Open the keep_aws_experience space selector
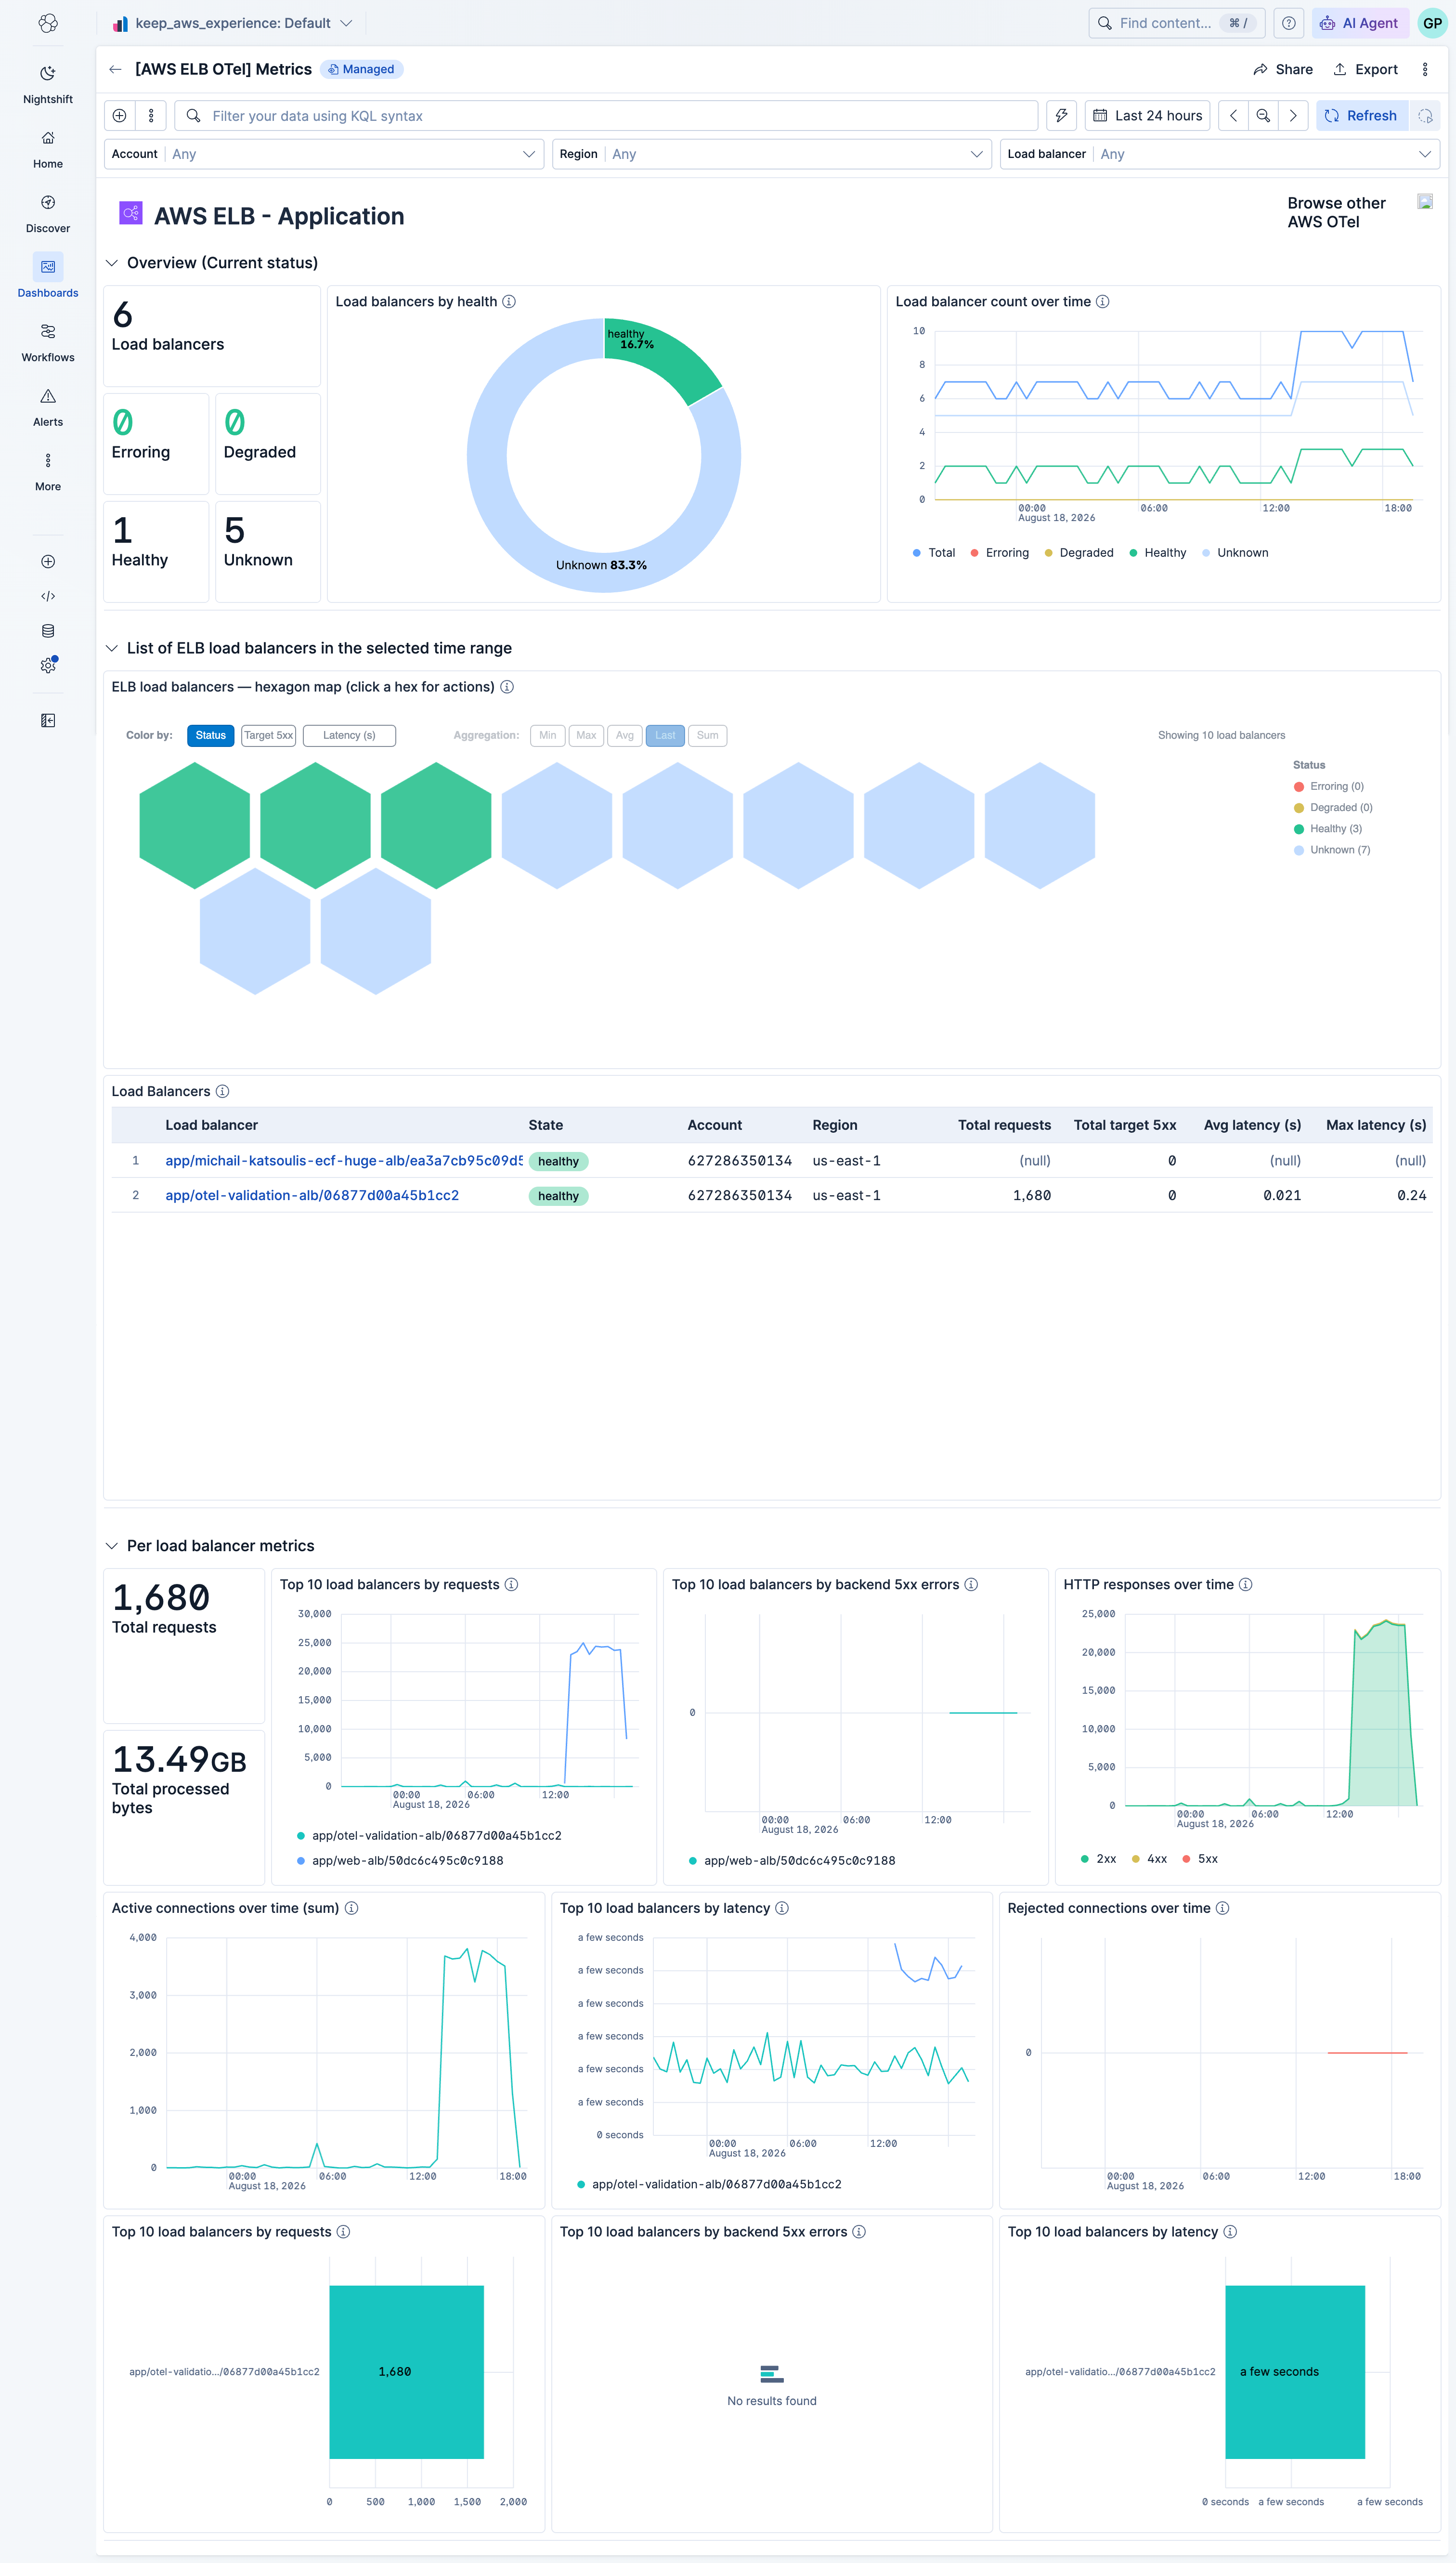The width and height of the screenshot is (1456, 2563). 232,23
